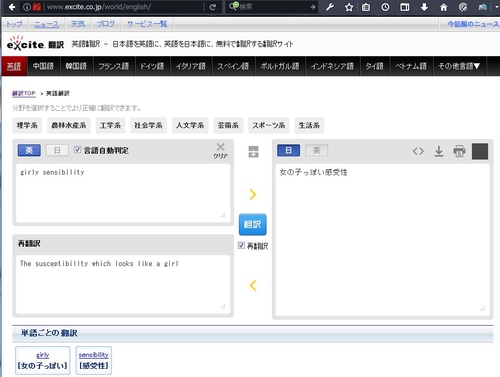The height and width of the screenshot is (377, 500).
Task: Bookmark page with the star icon
Action: click(349, 7)
